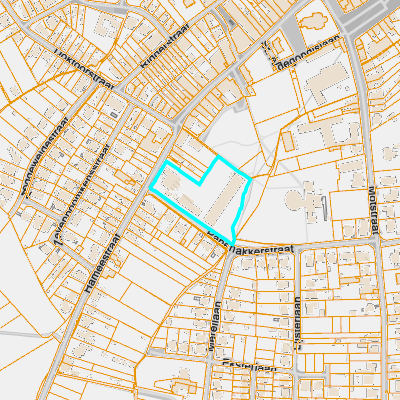Click the Begonialaan street label
This screenshot has height=400, width=400.
309,53
